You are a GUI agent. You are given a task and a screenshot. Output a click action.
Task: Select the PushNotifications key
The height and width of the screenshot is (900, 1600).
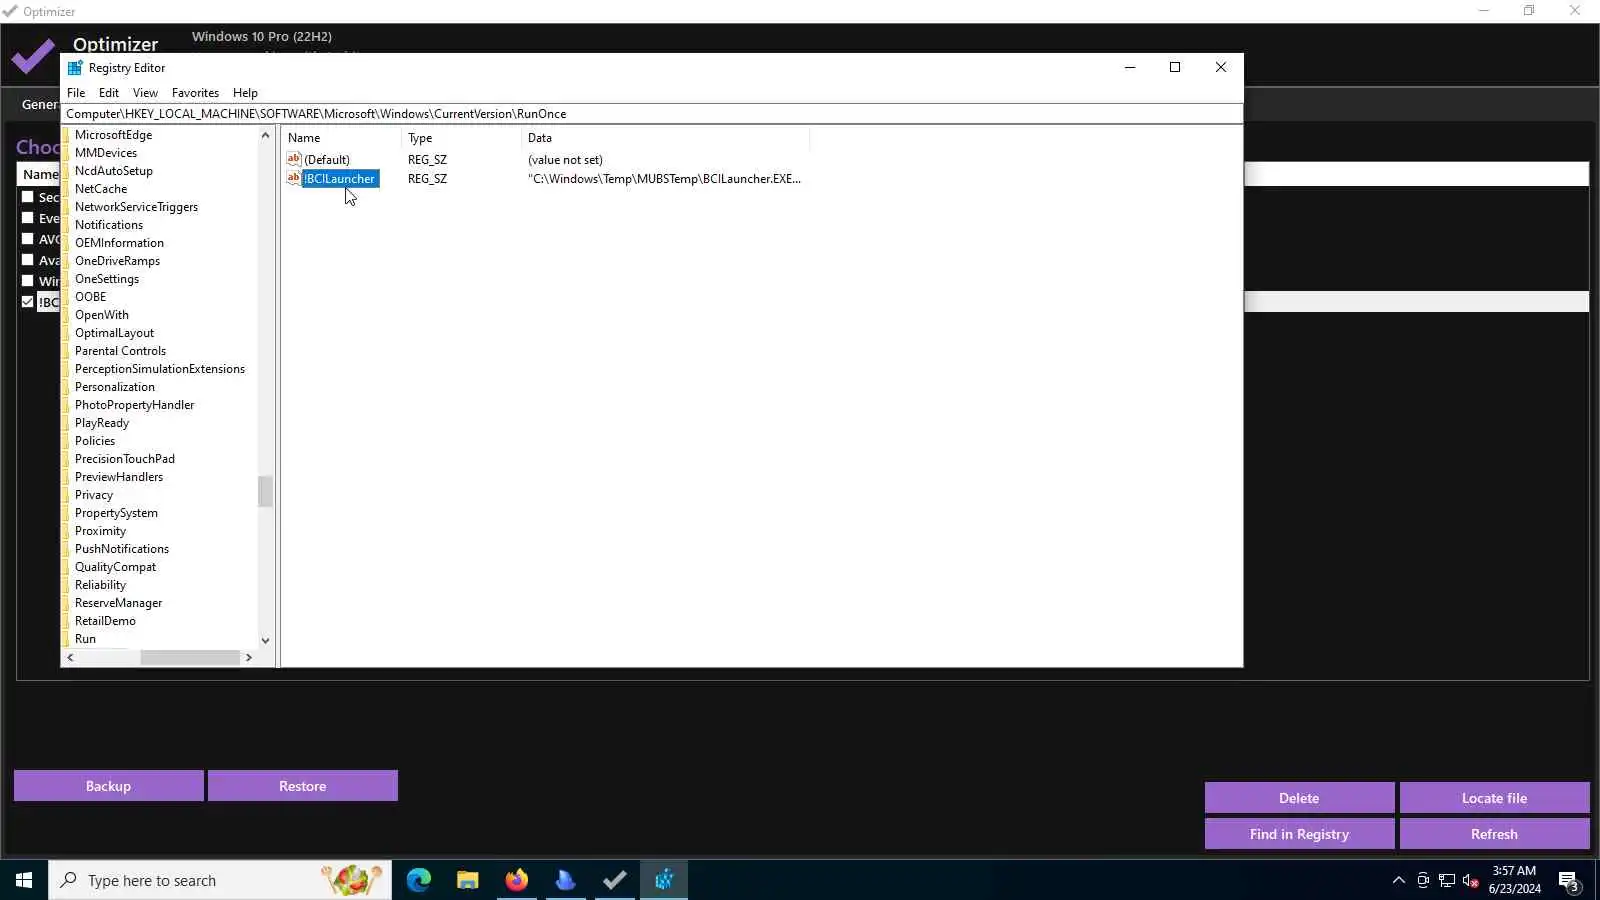(x=122, y=549)
